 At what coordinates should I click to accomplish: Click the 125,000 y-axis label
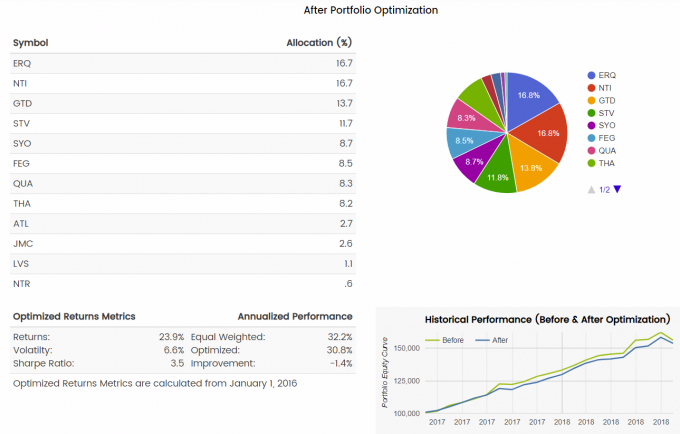[x=407, y=381]
